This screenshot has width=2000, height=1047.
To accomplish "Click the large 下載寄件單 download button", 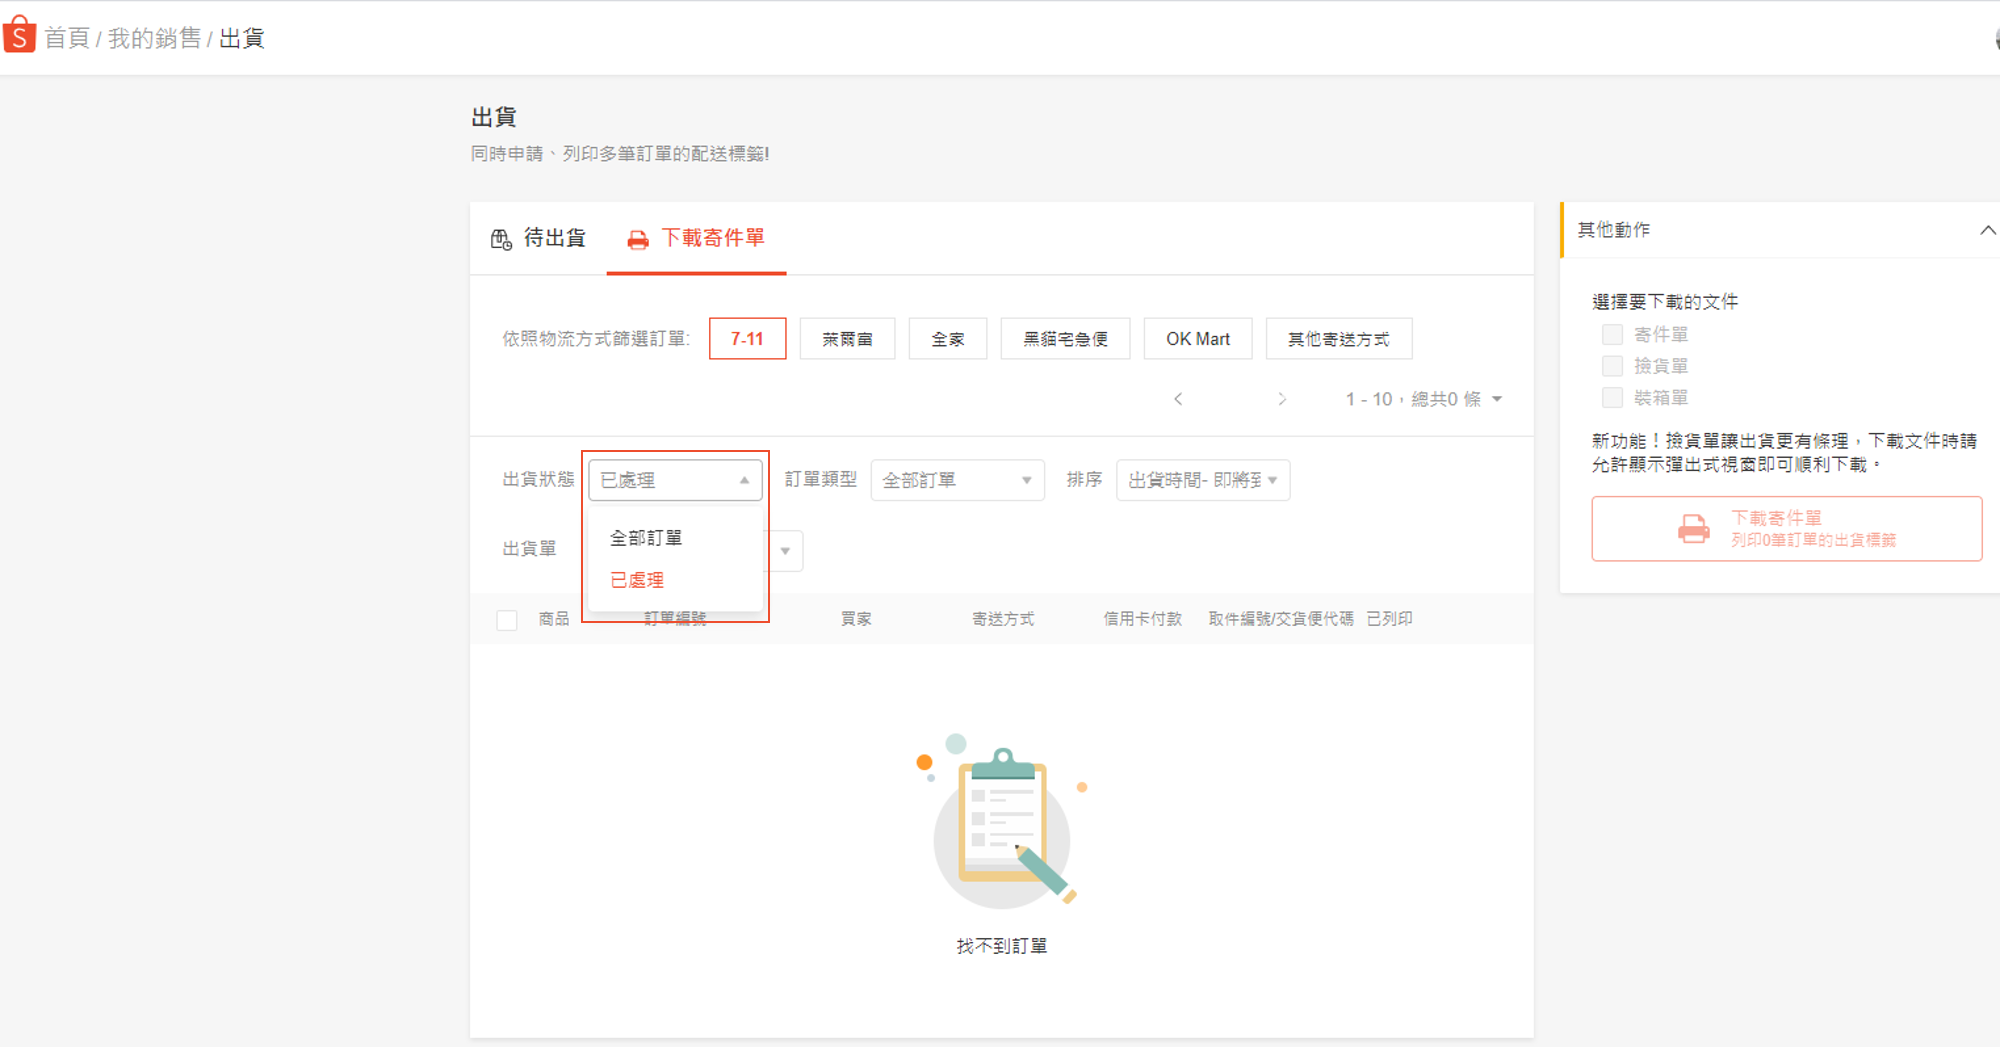I will tap(1786, 528).
